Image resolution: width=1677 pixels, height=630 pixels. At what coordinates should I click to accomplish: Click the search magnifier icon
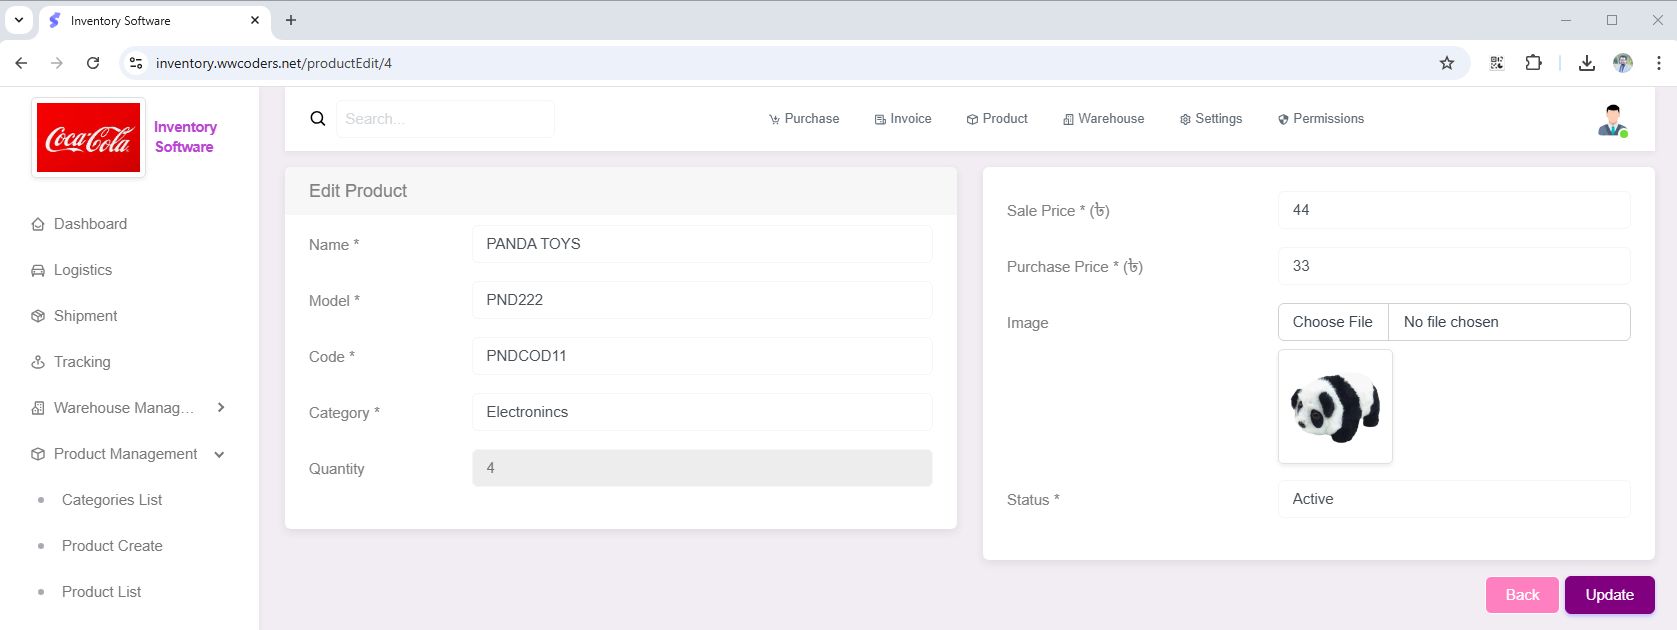(x=318, y=119)
